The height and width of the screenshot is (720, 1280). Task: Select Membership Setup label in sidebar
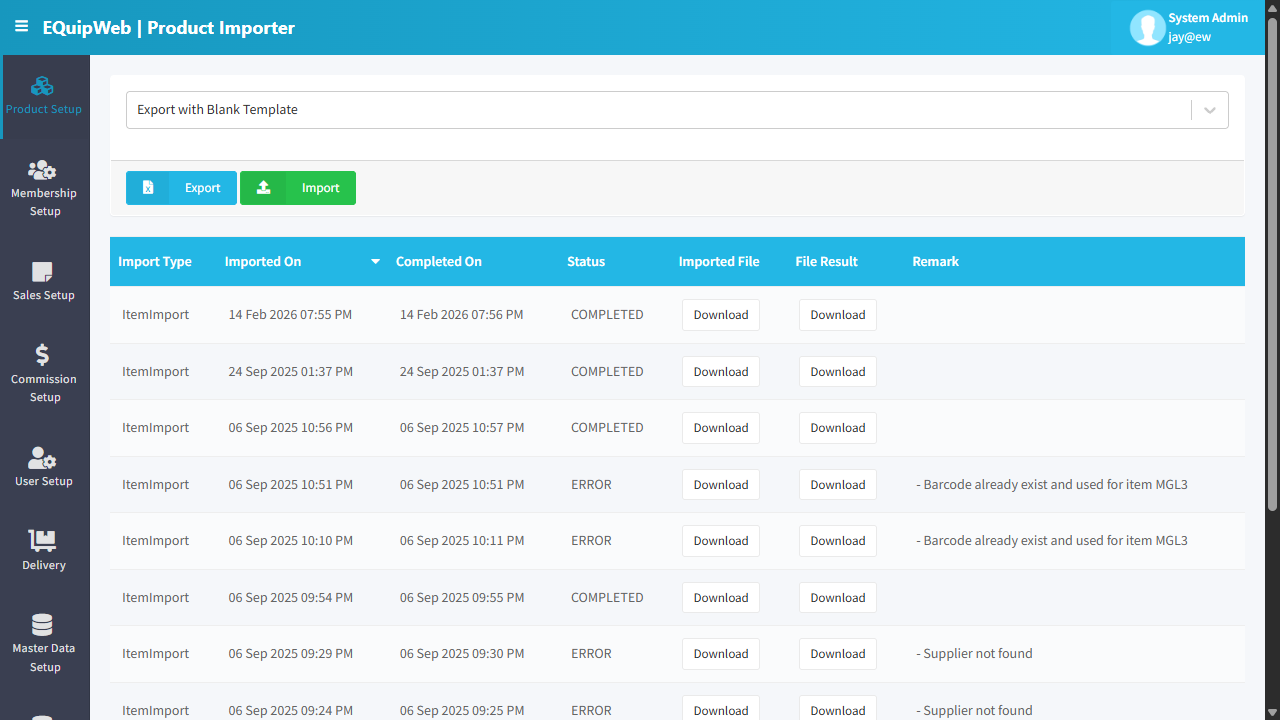pos(44,202)
